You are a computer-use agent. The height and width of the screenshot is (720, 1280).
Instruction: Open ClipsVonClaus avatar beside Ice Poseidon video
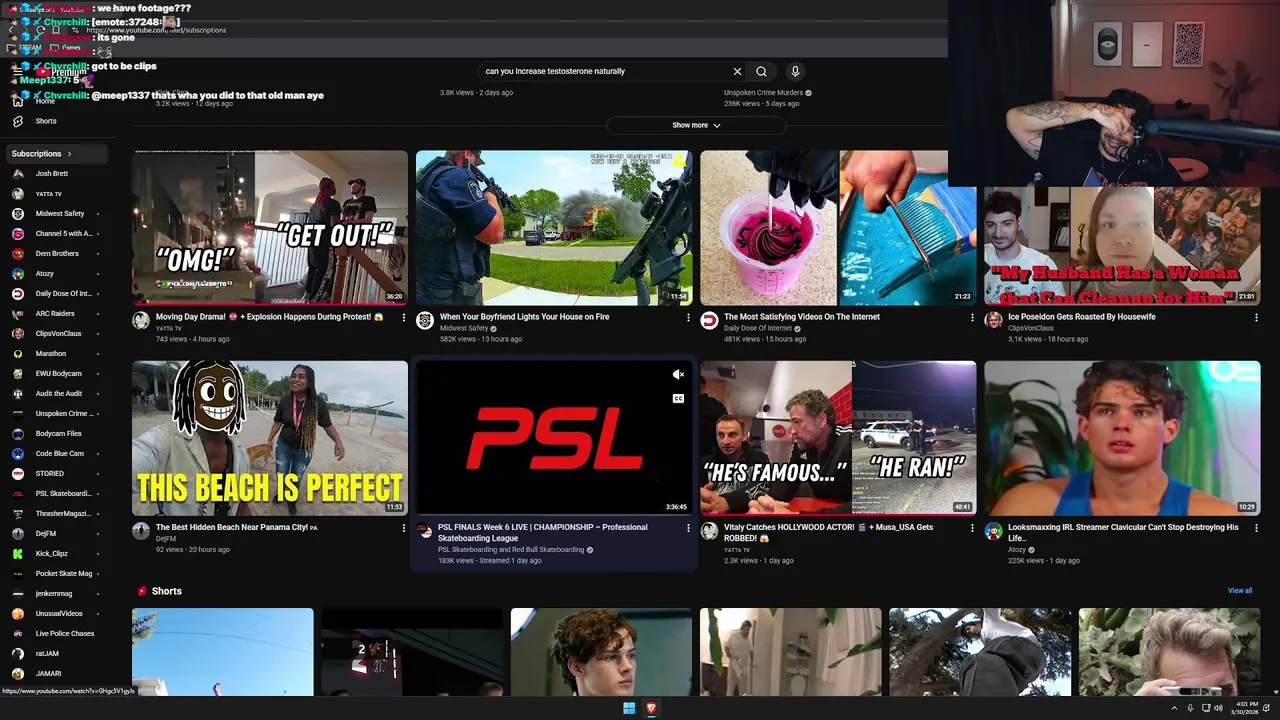pyautogui.click(x=993, y=320)
